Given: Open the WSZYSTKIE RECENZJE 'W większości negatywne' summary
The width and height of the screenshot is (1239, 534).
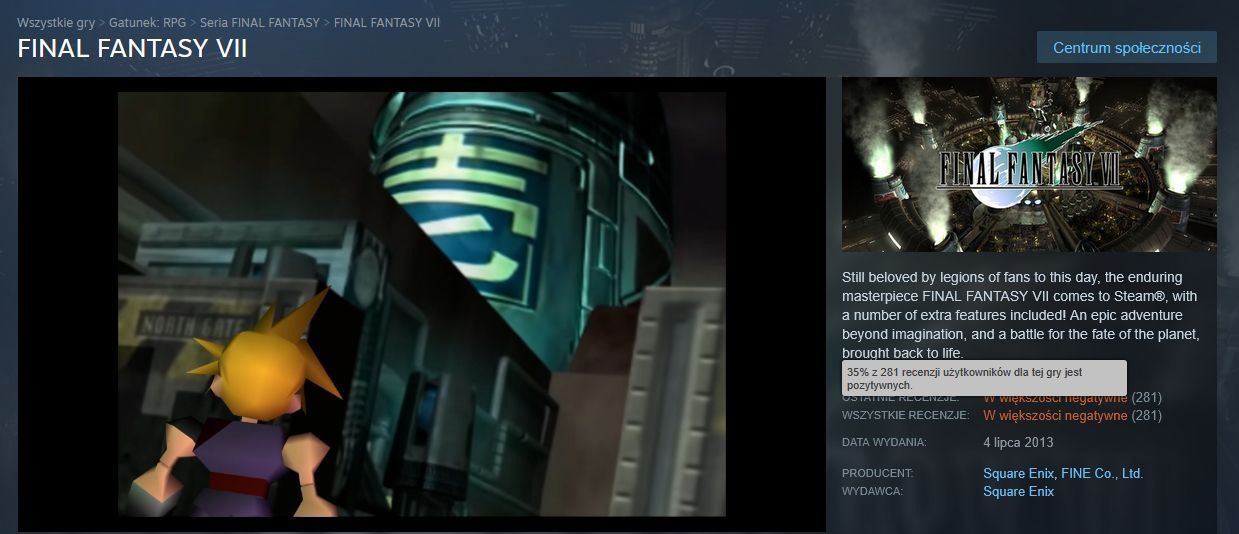Looking at the screenshot, I should (x=1055, y=415).
